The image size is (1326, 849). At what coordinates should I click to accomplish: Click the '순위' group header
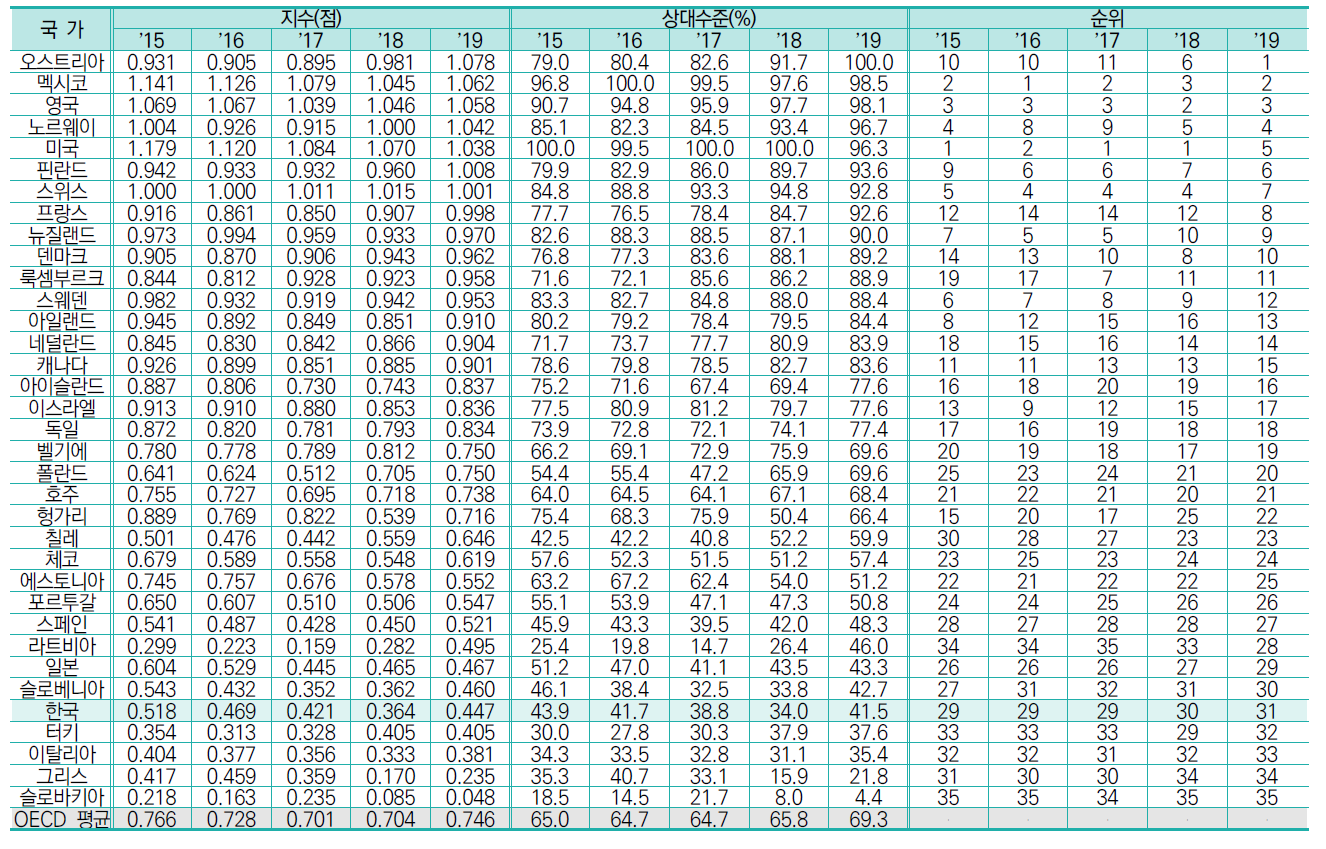coord(1107,17)
